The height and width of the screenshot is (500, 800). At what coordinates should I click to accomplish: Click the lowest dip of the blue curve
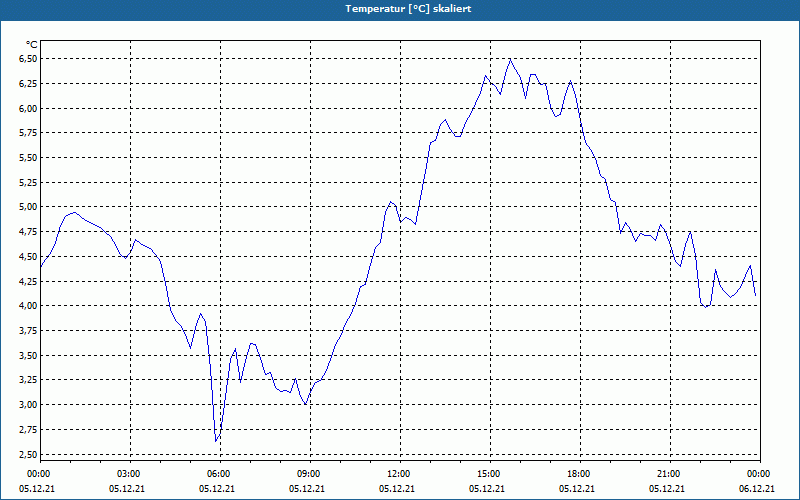(x=216, y=440)
